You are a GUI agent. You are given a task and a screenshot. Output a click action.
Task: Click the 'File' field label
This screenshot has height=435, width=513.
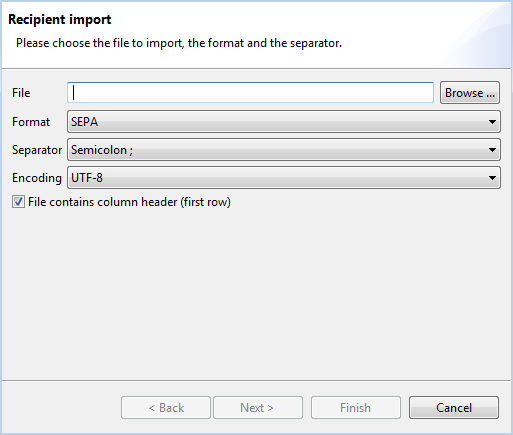(x=21, y=93)
